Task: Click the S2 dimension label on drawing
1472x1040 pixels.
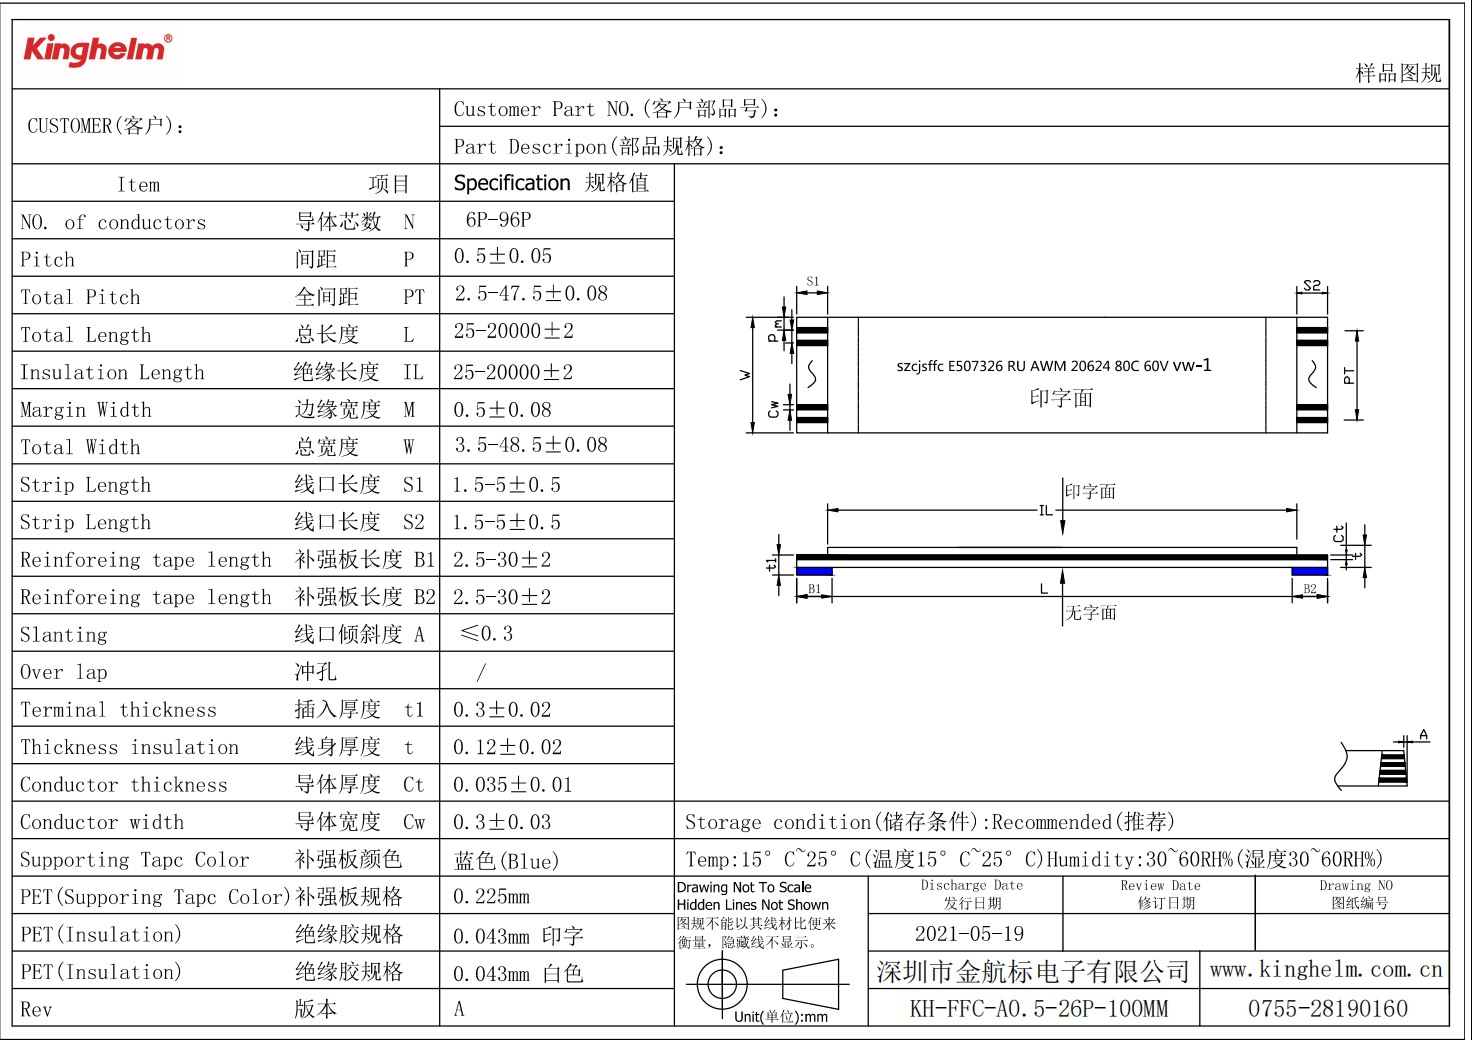Action: point(1312,286)
